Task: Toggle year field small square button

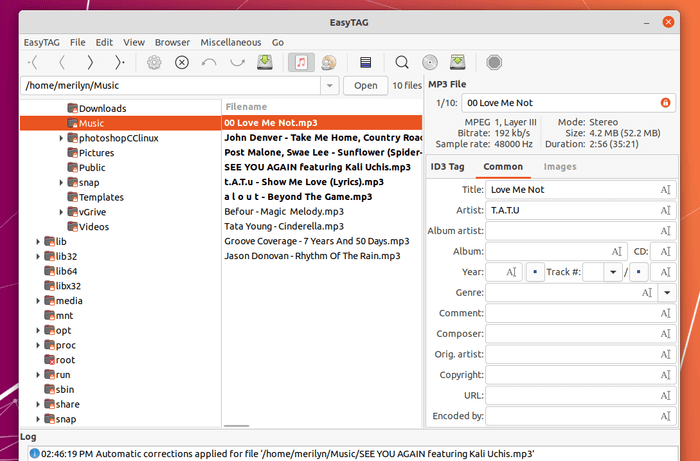Action: tap(535, 272)
